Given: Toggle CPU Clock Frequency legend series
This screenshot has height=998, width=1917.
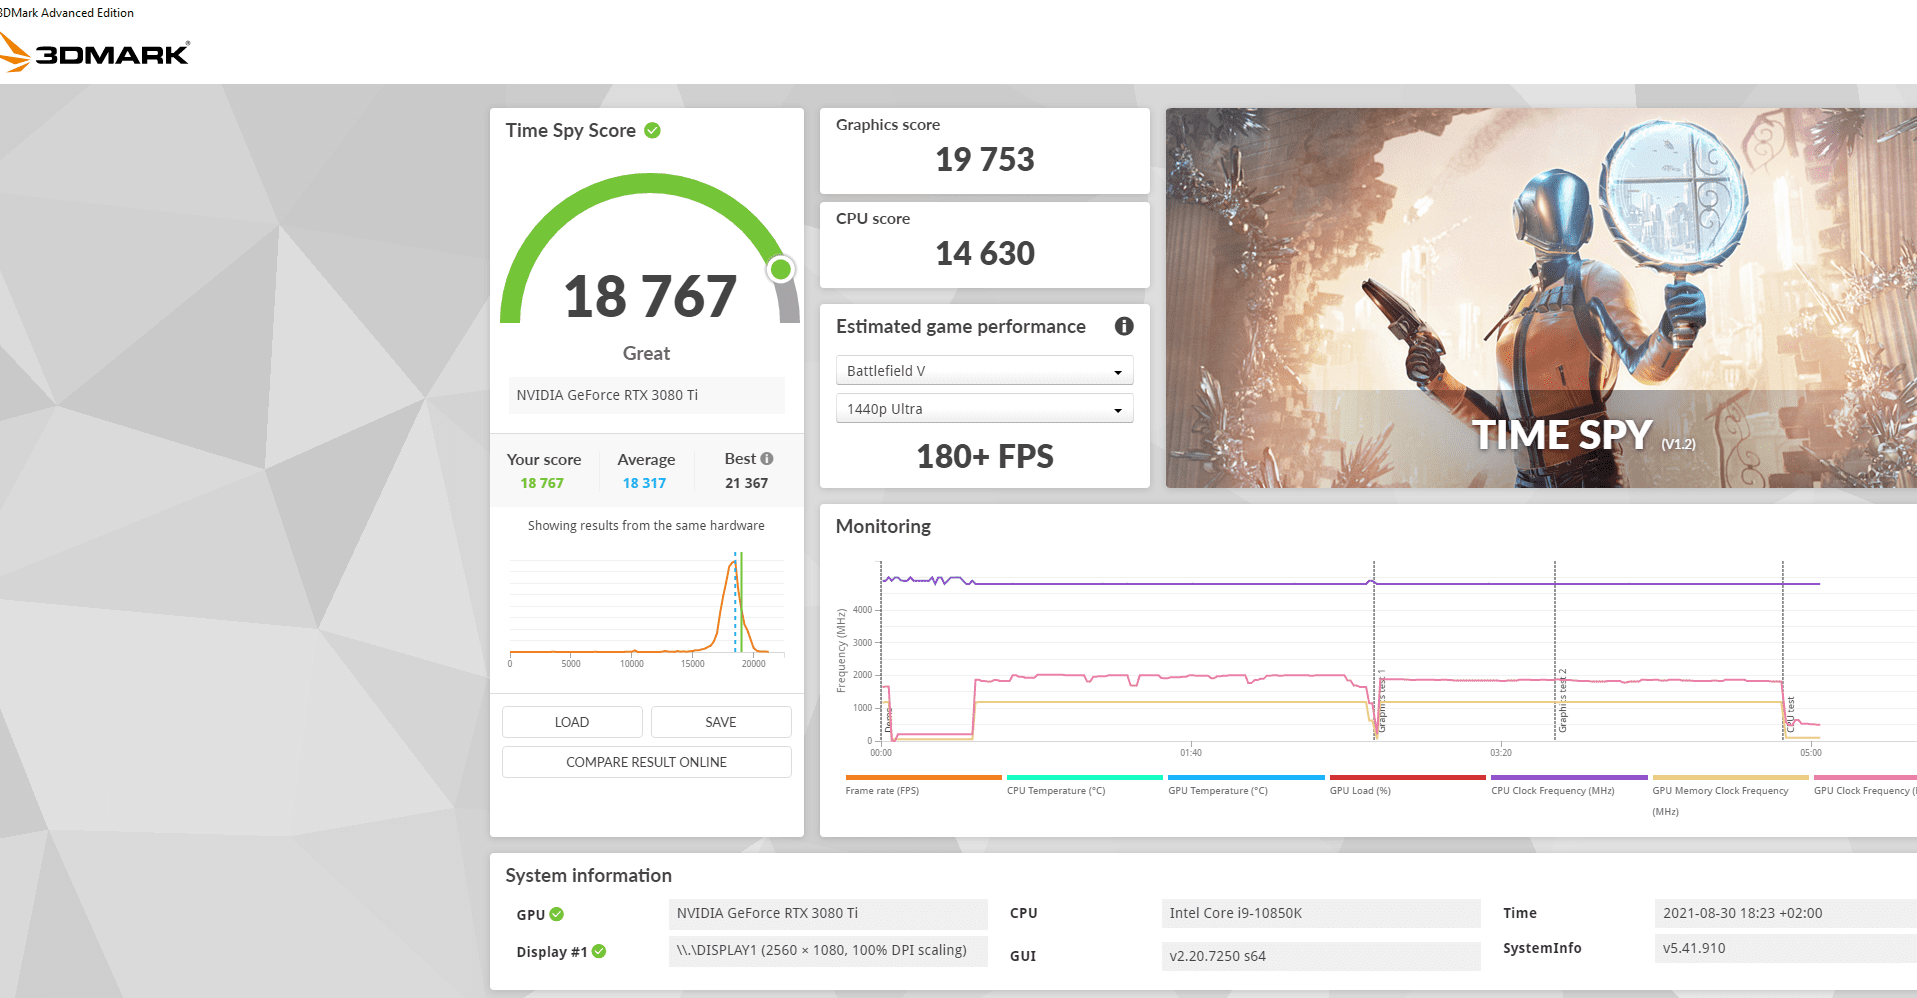Looking at the screenshot, I should pyautogui.click(x=1569, y=785).
